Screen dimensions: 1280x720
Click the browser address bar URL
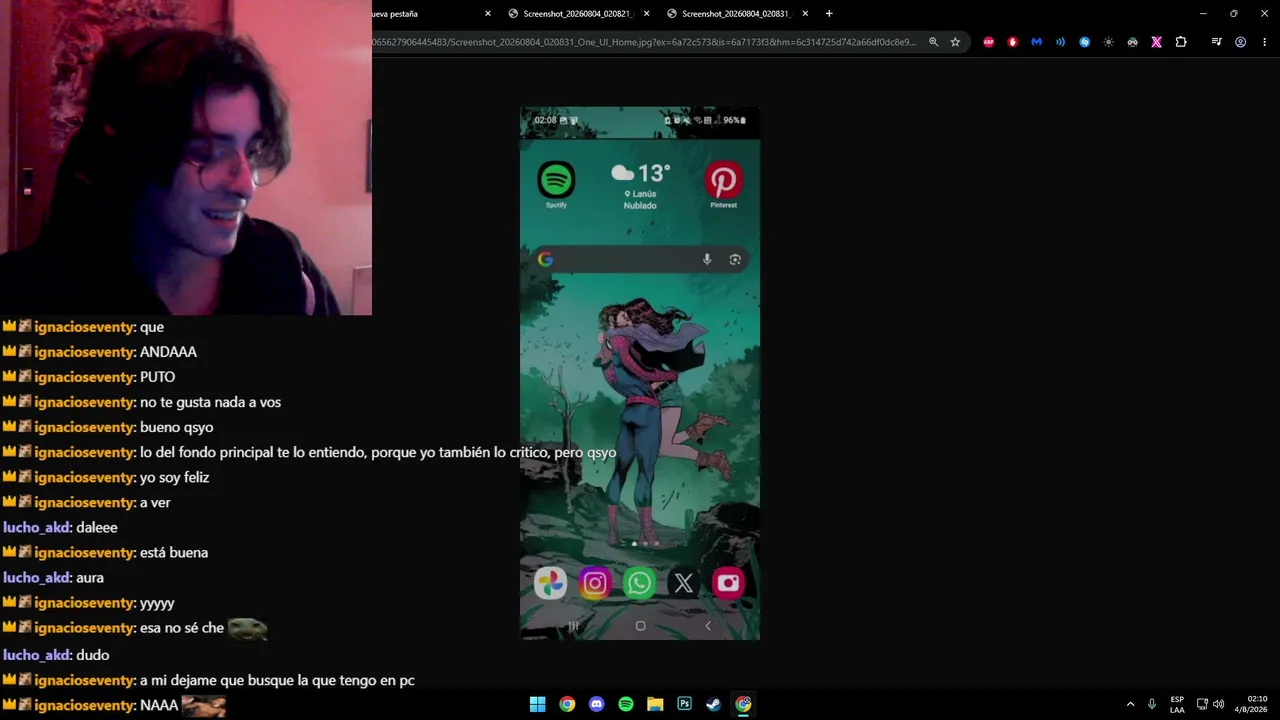644,42
